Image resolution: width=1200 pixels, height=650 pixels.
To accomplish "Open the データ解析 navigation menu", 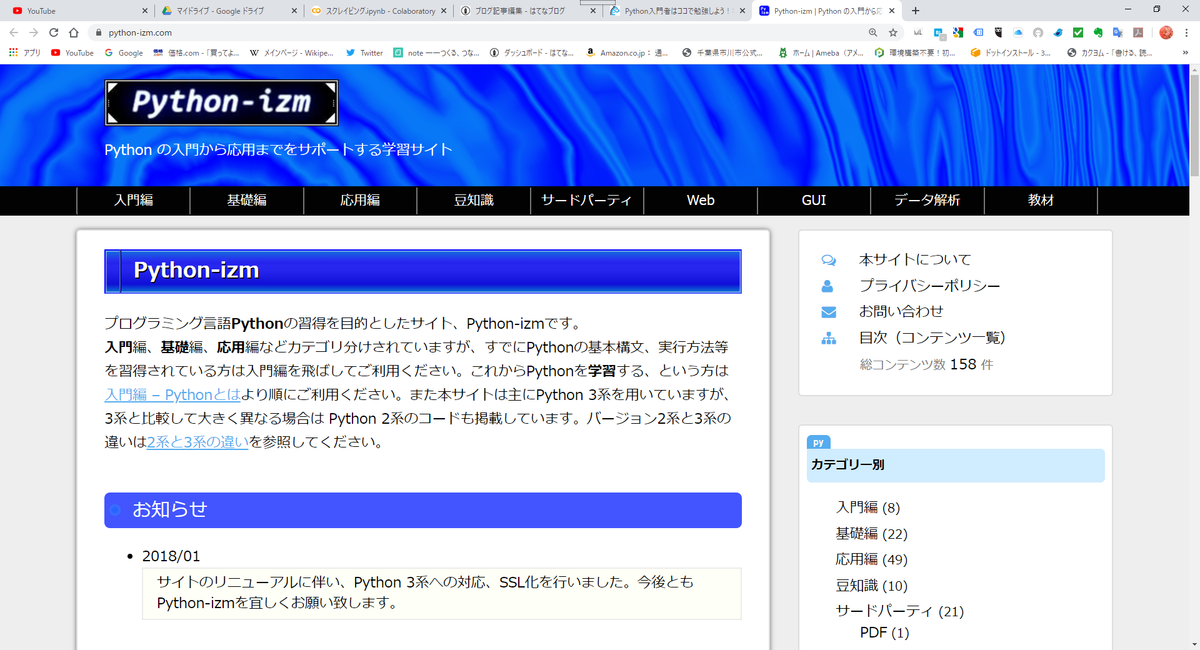I will 927,200.
